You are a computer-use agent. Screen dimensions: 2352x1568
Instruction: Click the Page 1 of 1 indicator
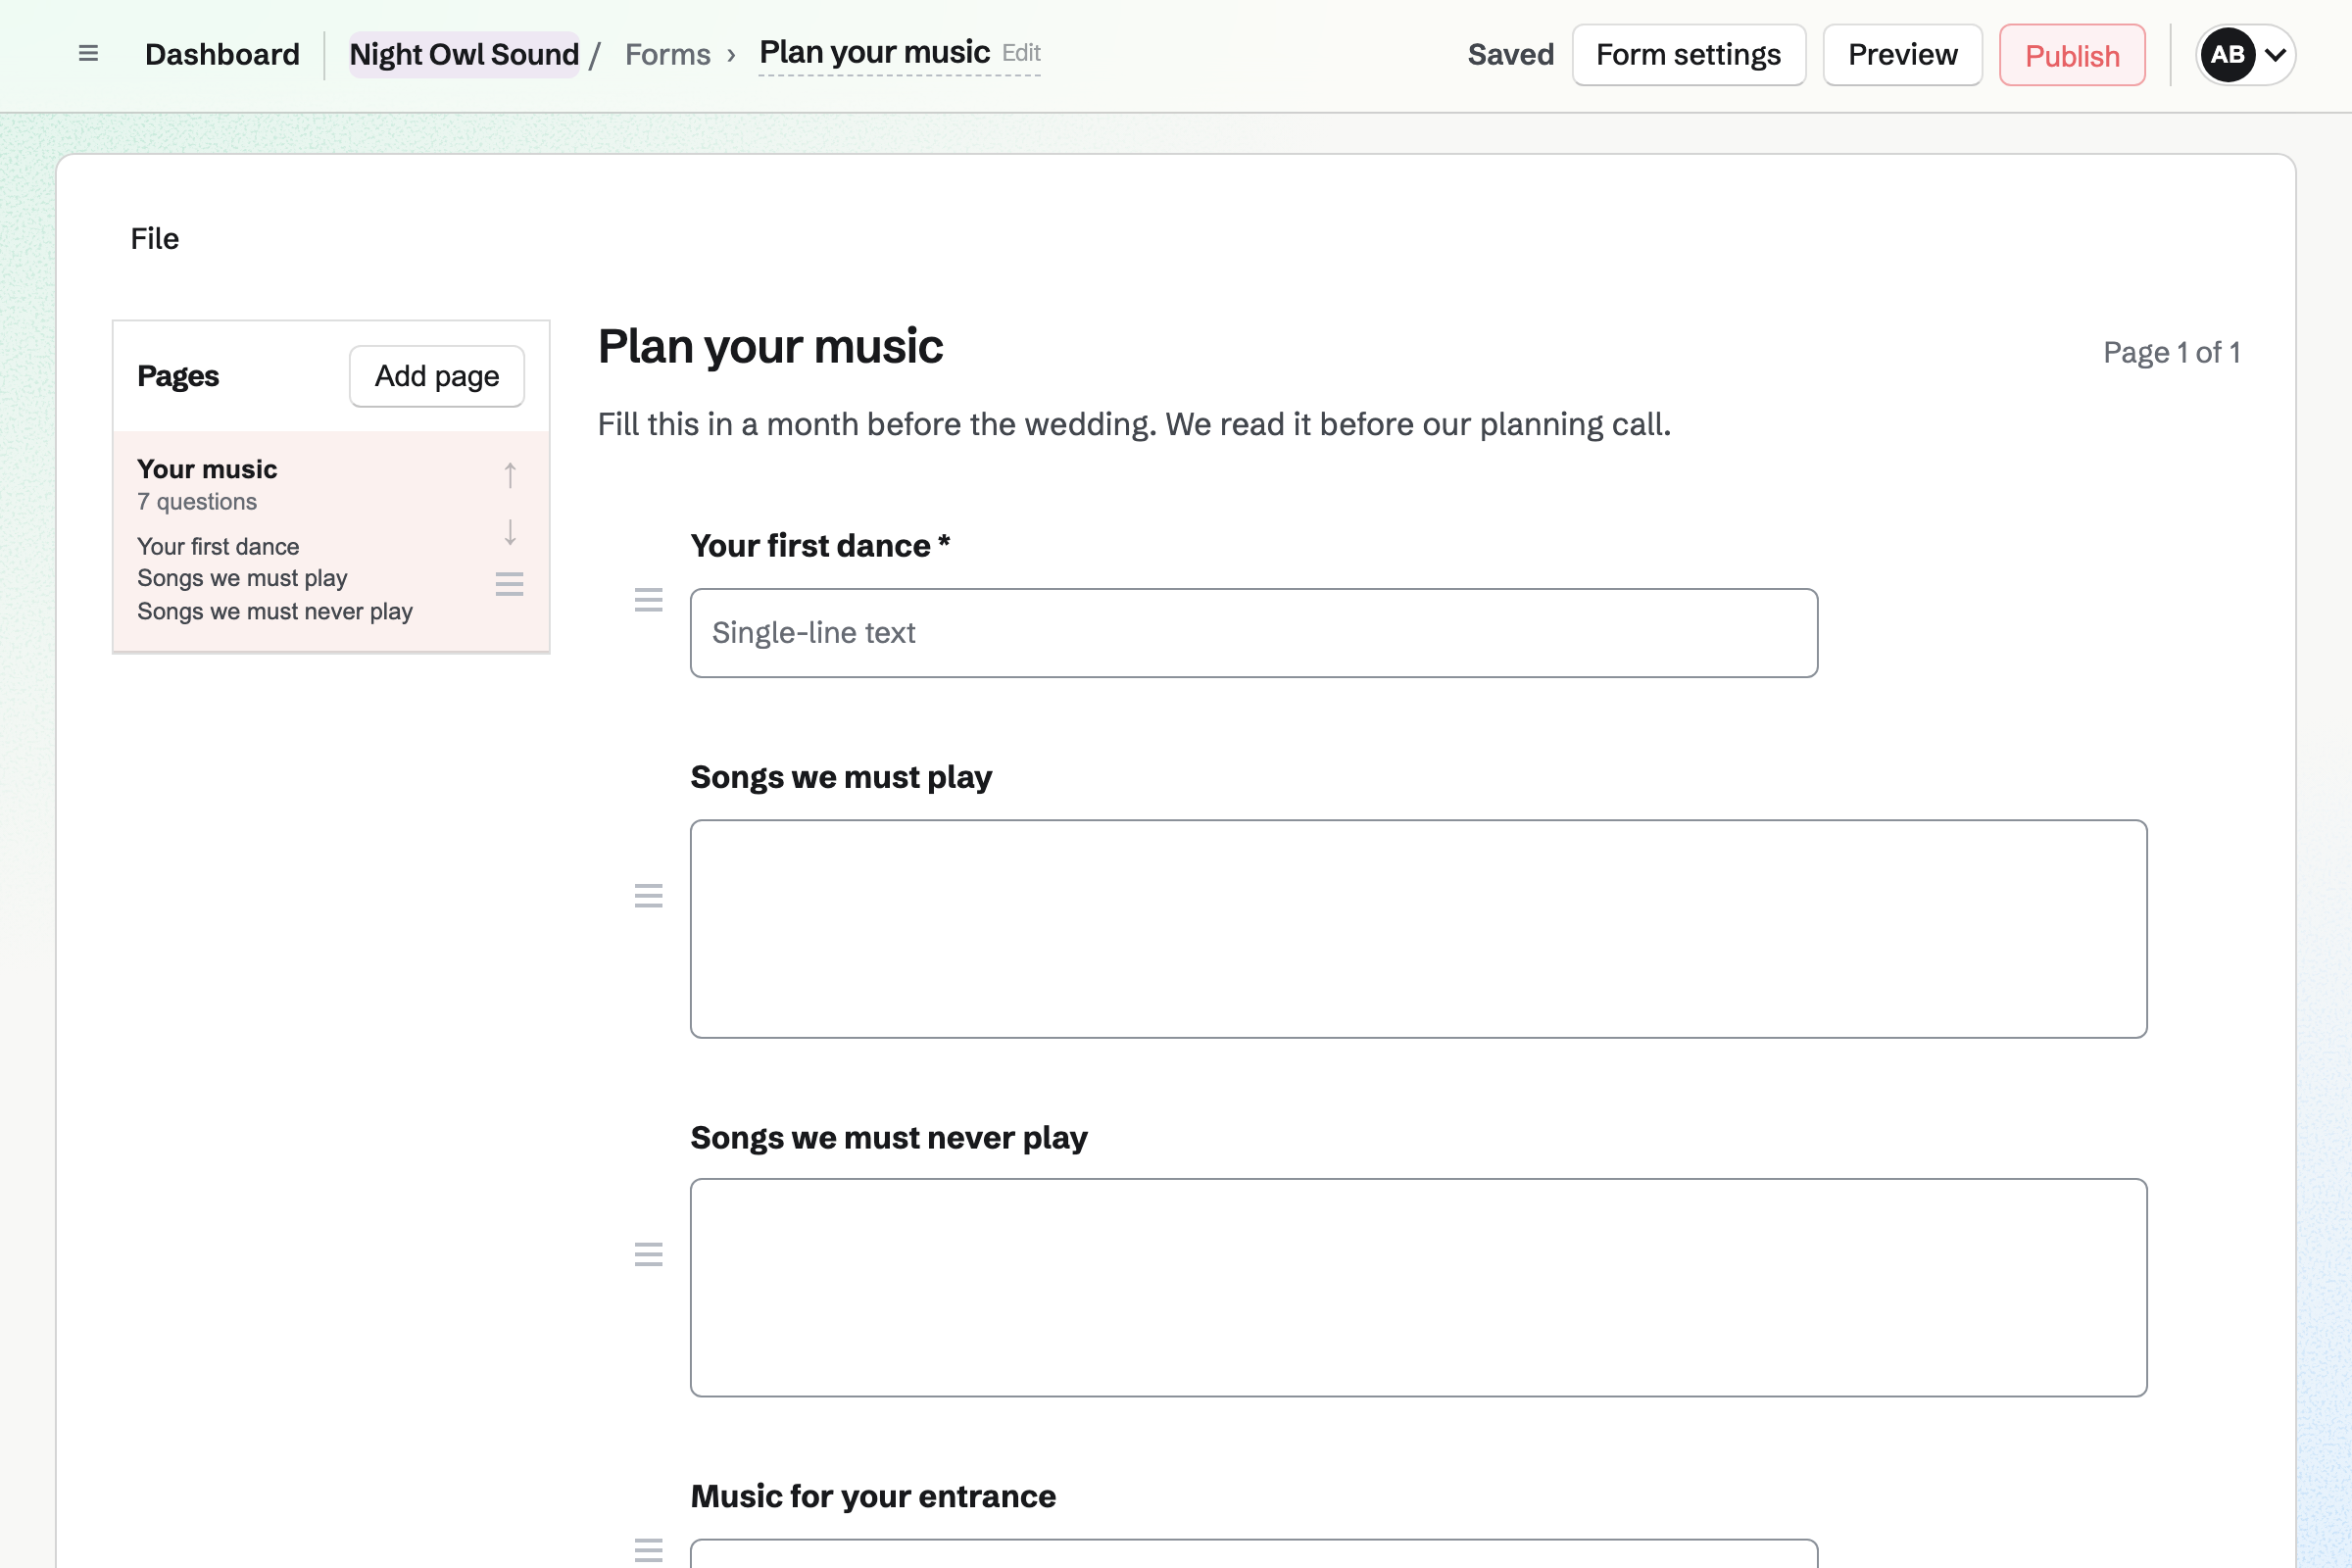tap(2171, 353)
